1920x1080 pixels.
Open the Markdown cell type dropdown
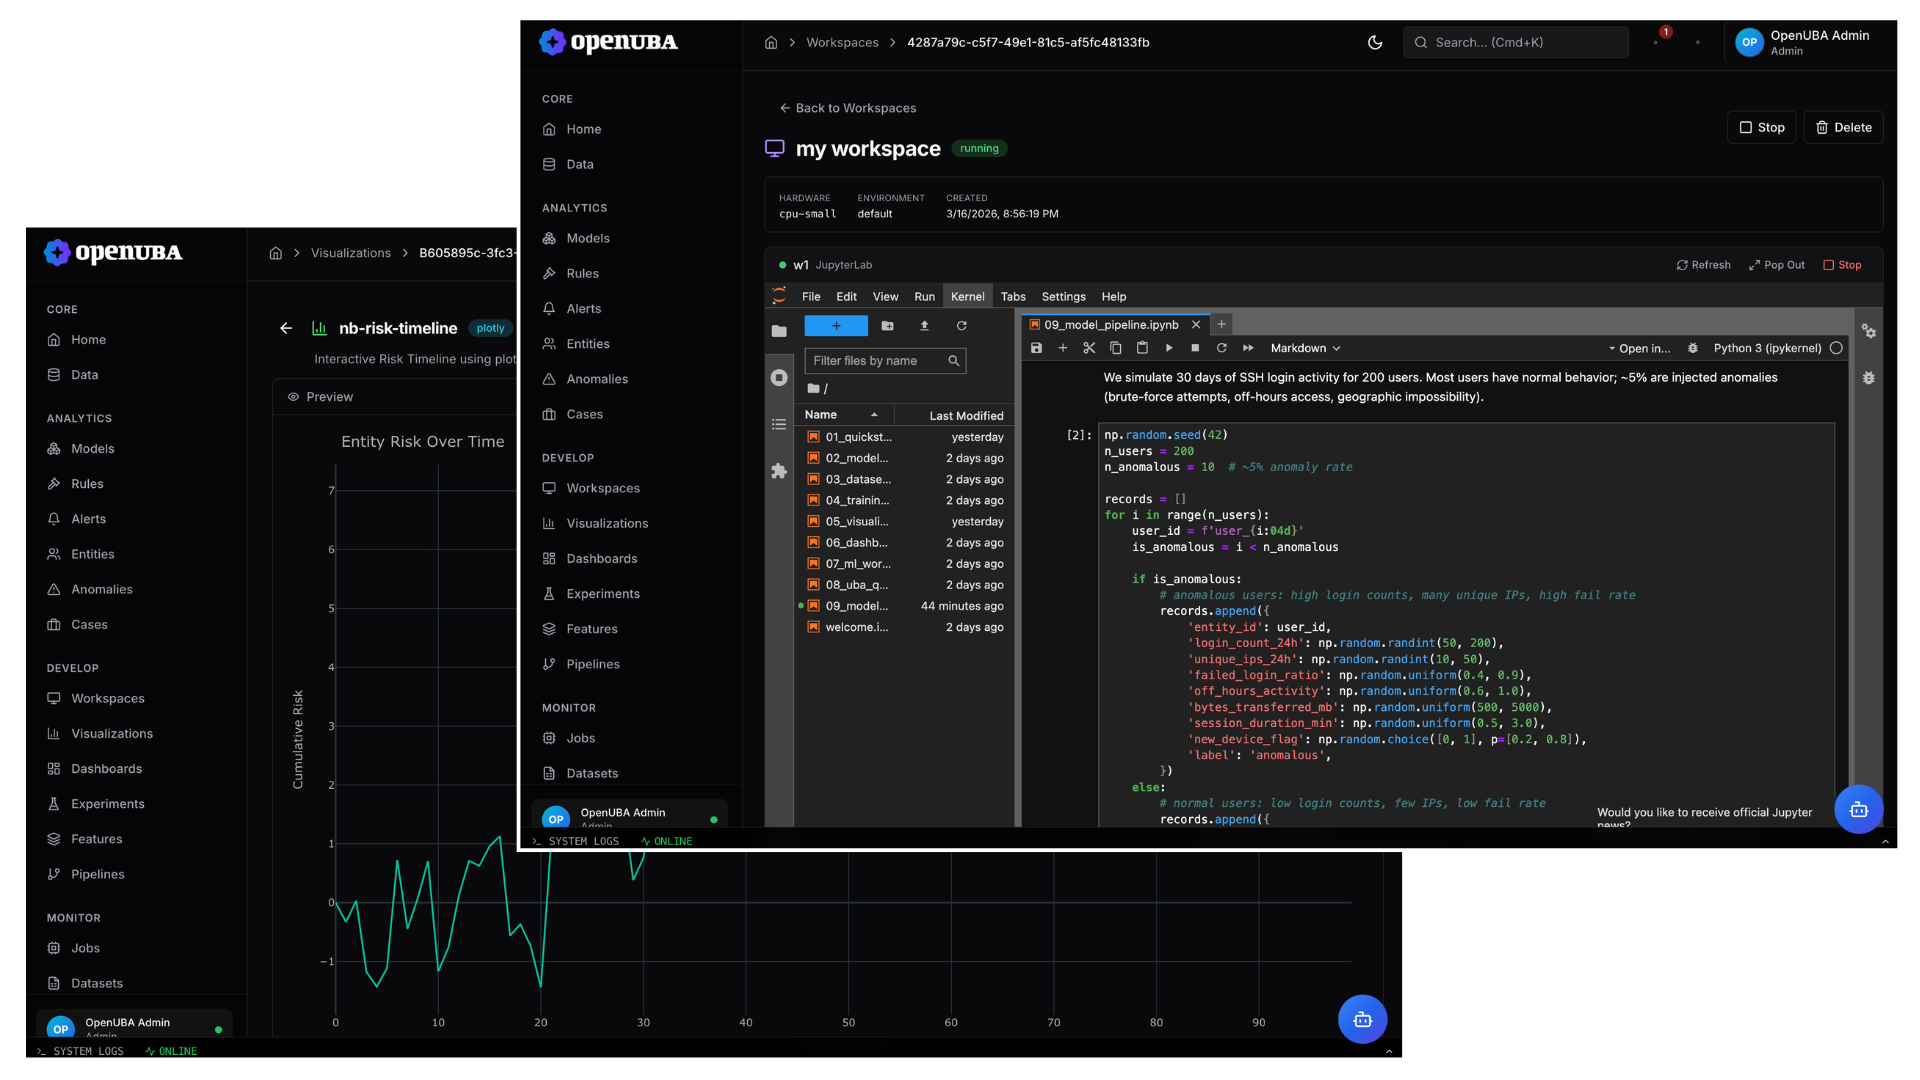pos(1305,348)
